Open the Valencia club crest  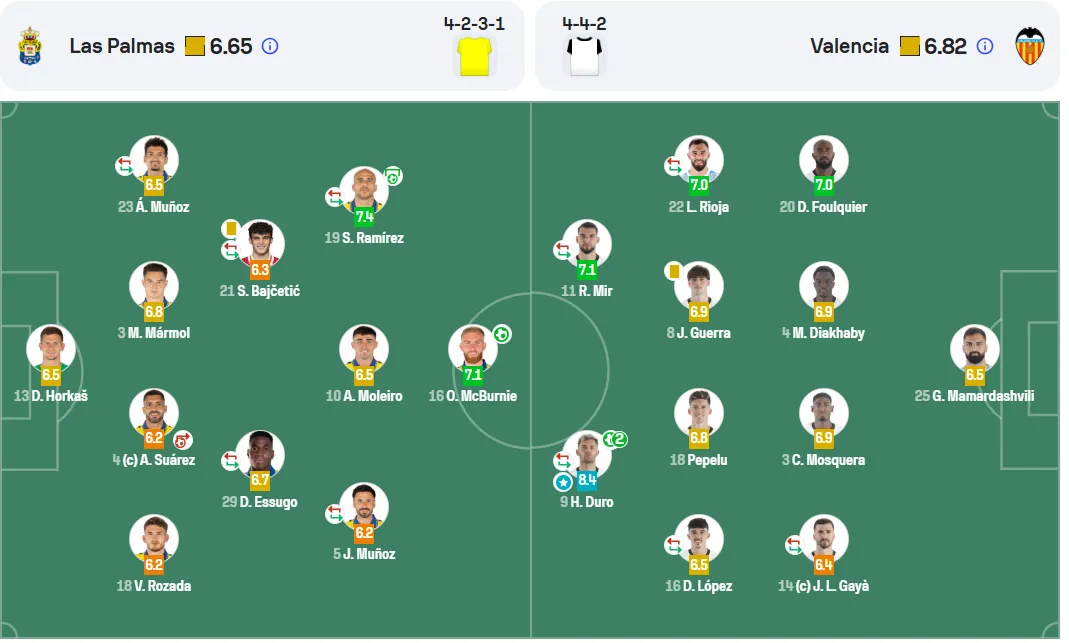click(1030, 46)
